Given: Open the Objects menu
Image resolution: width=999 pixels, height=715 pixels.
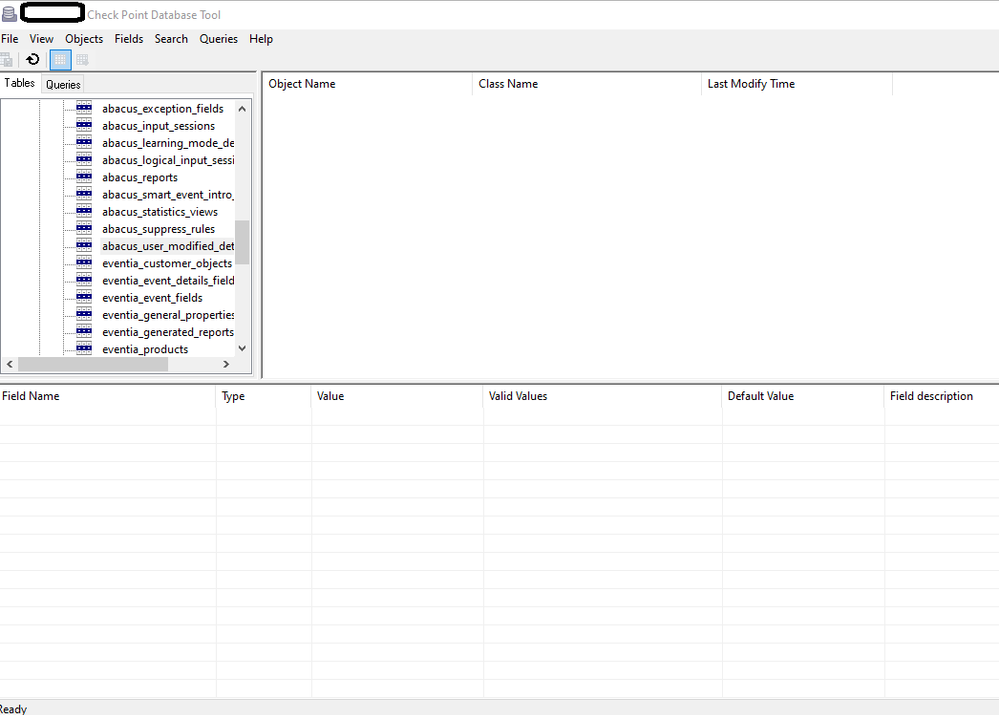Looking at the screenshot, I should pos(84,39).
